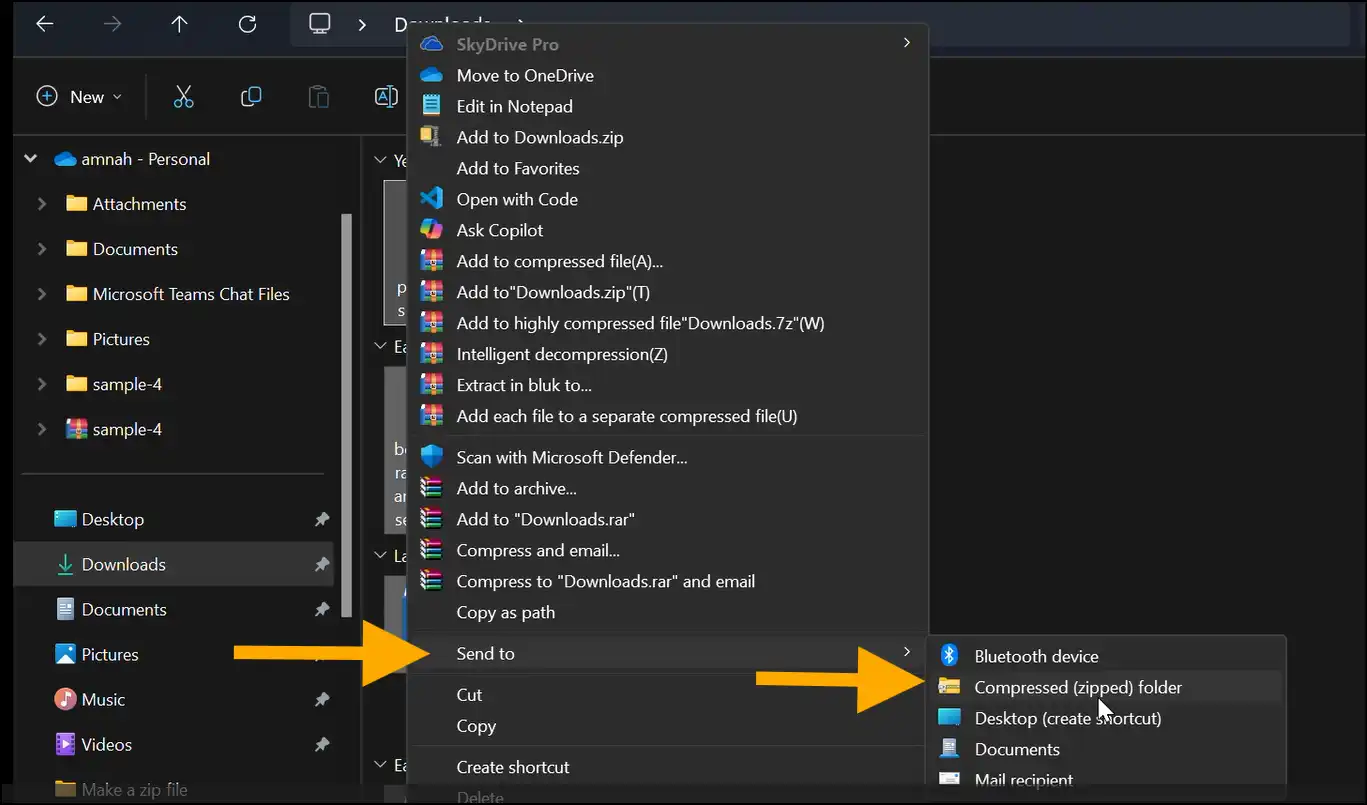The width and height of the screenshot is (1367, 805).
Task: Unpin Music using its pin icon
Action: pos(322,699)
